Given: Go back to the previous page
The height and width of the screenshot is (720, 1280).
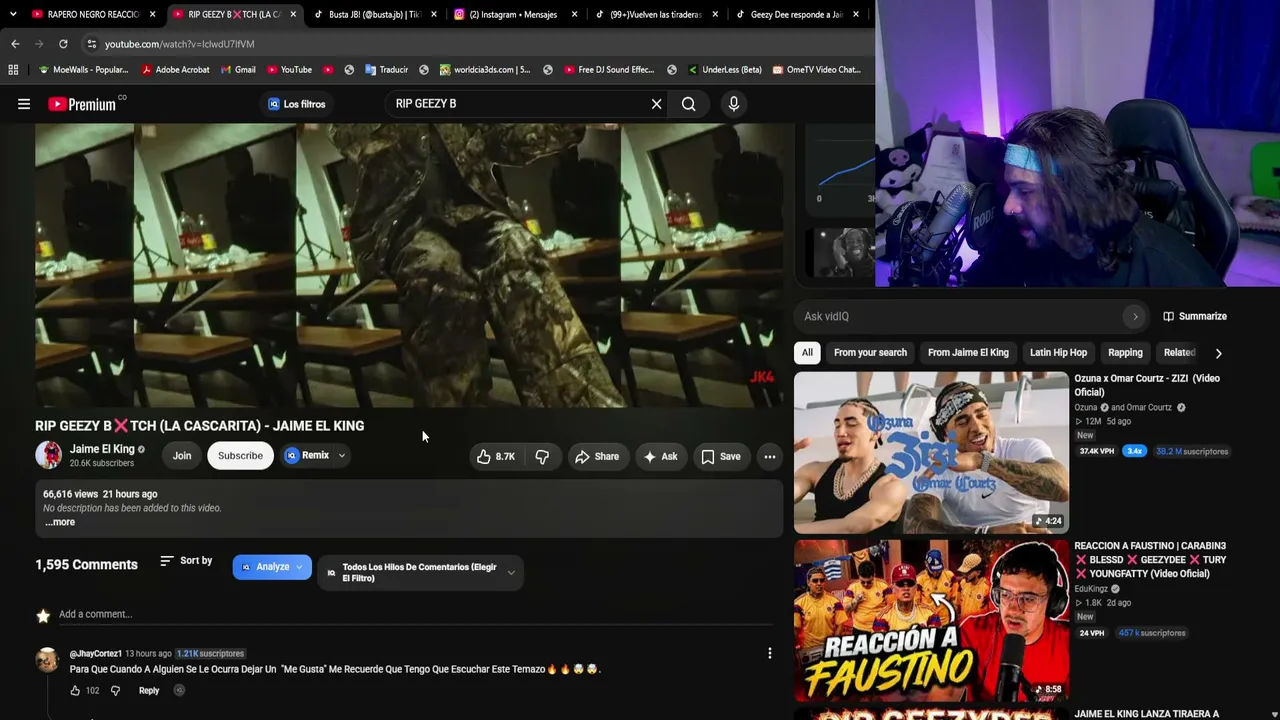Looking at the screenshot, I should [x=15, y=44].
